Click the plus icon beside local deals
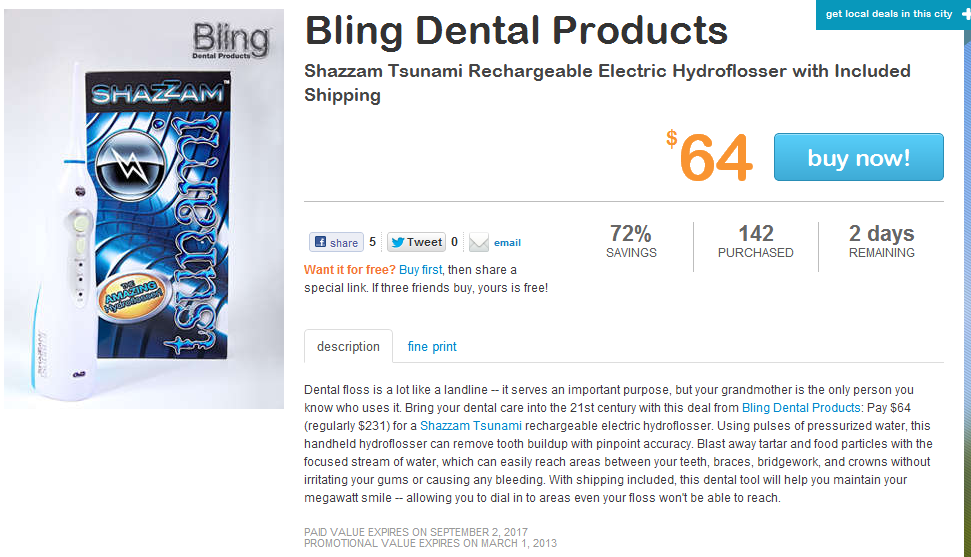 point(966,14)
